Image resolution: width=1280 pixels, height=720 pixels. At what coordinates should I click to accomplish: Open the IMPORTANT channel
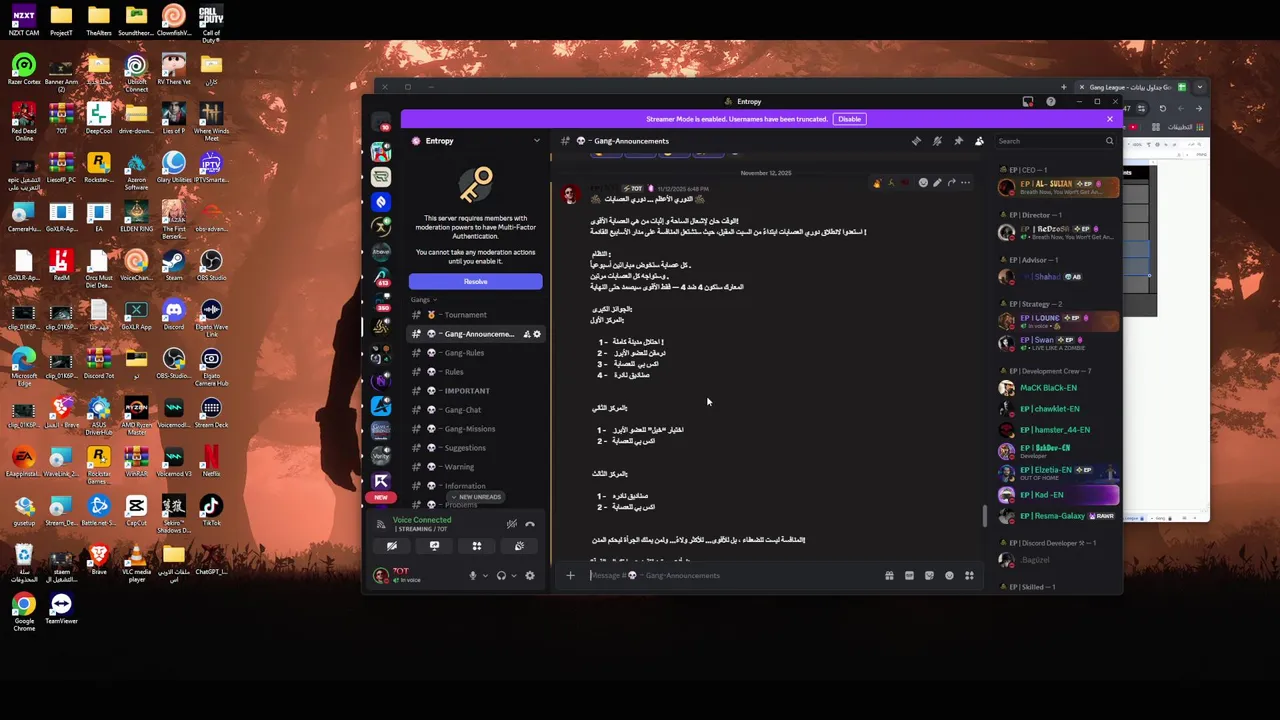[x=476, y=391]
